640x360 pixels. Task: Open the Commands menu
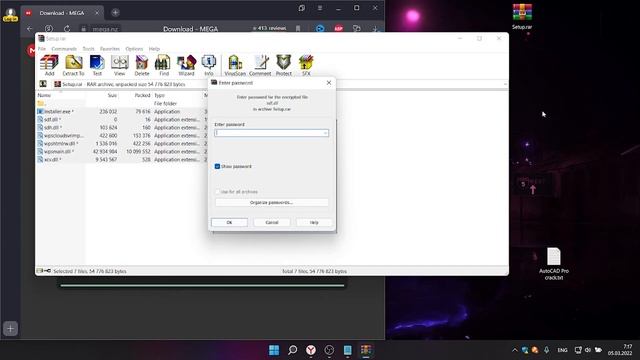pos(64,49)
